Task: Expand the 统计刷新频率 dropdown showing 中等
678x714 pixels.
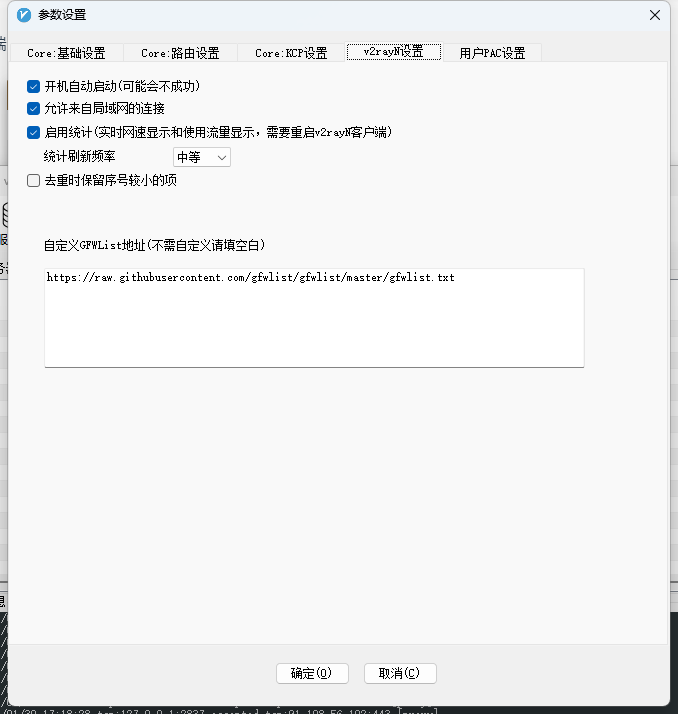Action: (x=202, y=157)
